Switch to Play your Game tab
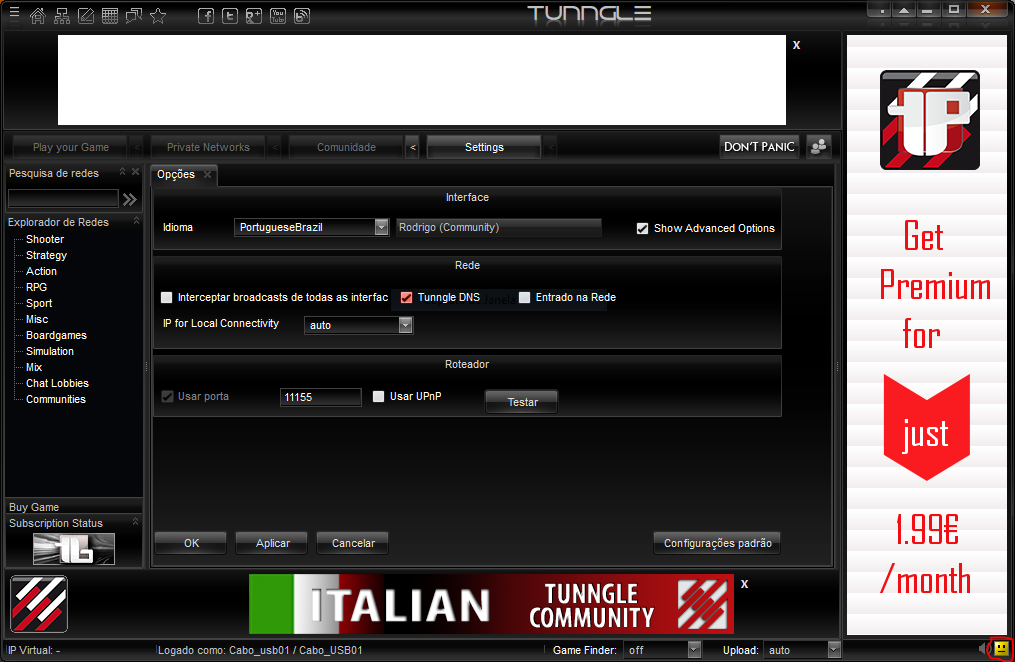This screenshot has height=662, width=1015. pos(71,148)
